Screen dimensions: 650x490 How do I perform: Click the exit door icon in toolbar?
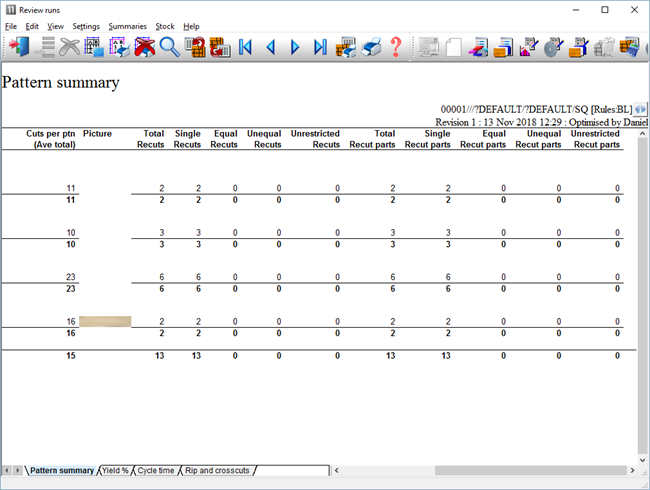click(18, 47)
